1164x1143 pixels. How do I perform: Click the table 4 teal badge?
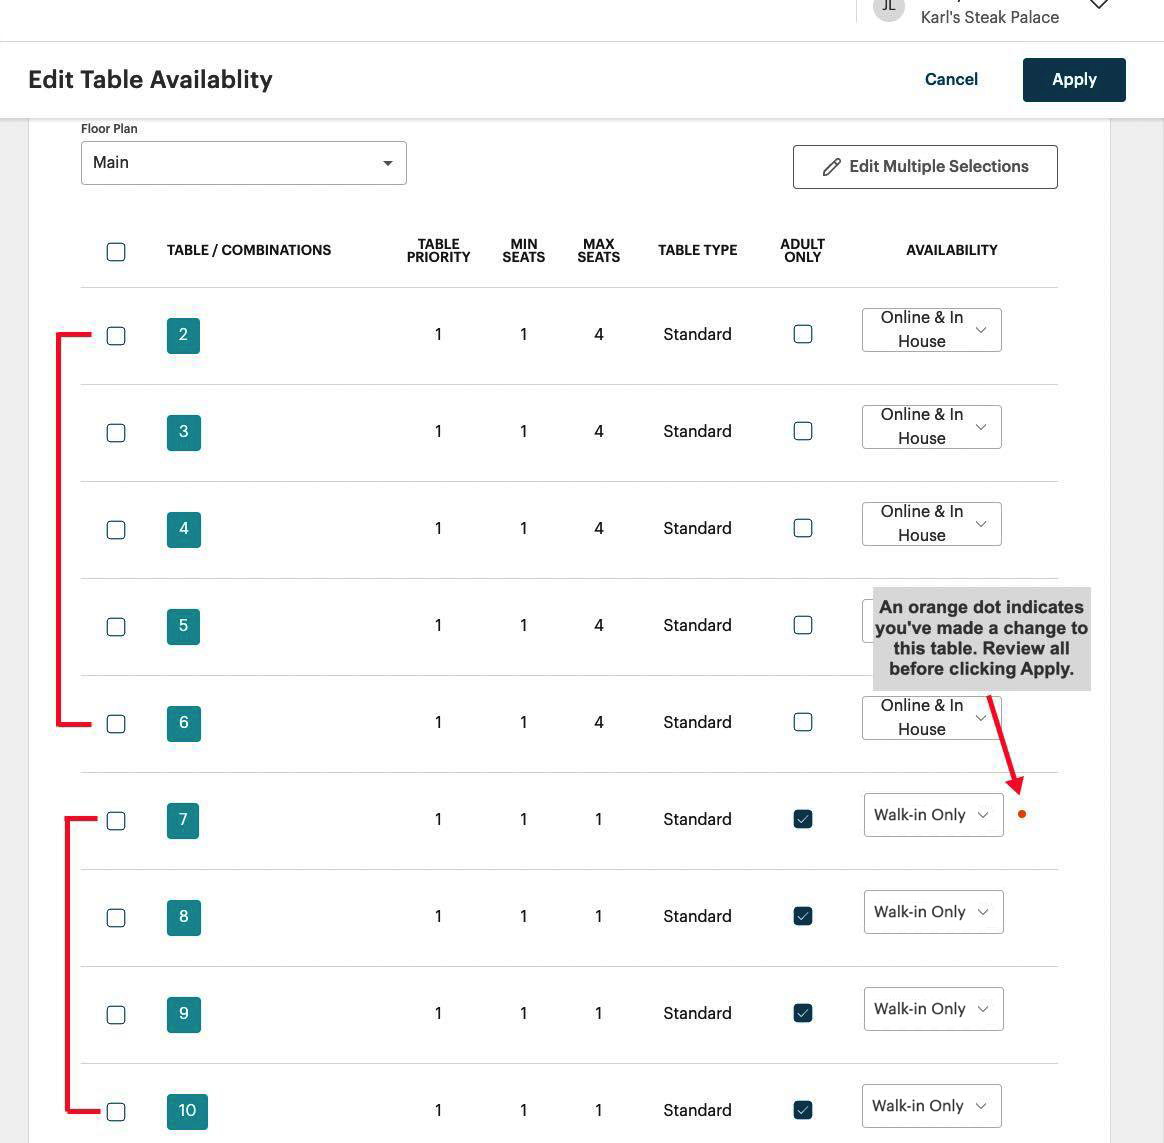point(183,529)
